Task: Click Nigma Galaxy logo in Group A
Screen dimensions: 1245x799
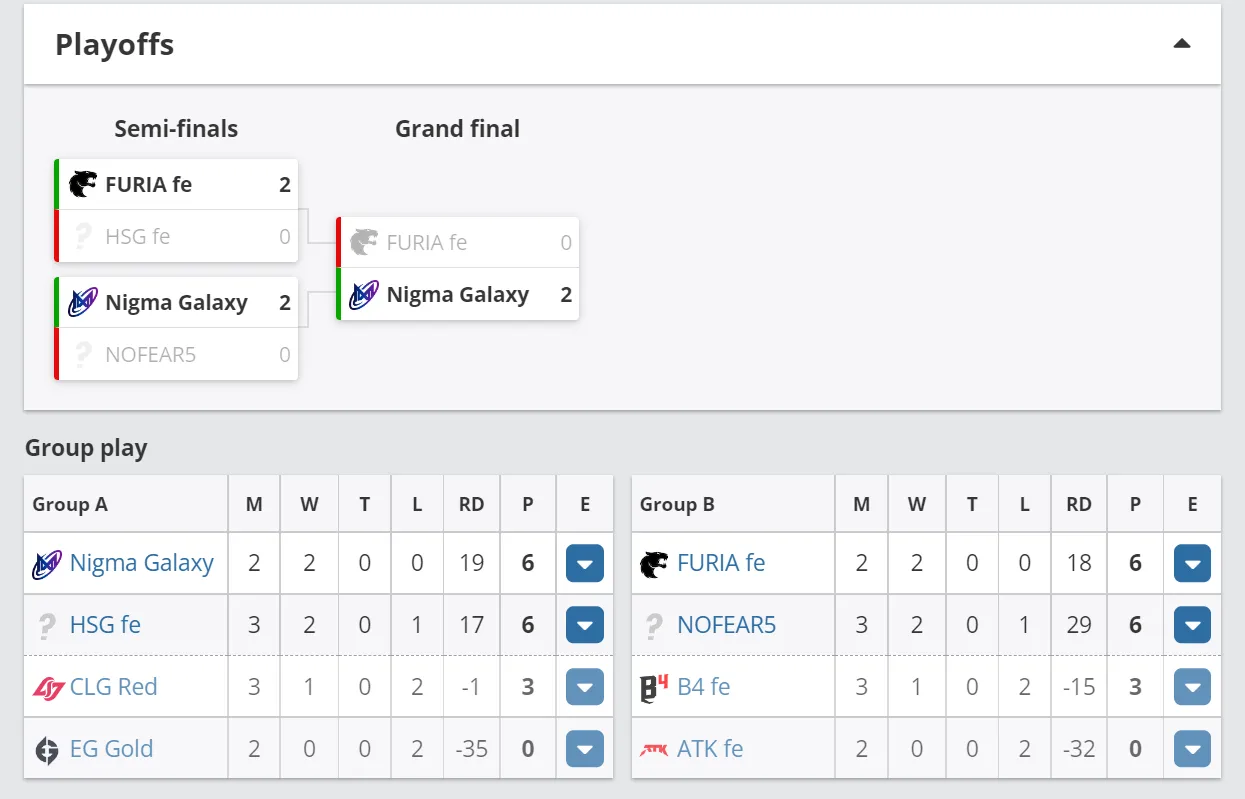Action: coord(47,564)
